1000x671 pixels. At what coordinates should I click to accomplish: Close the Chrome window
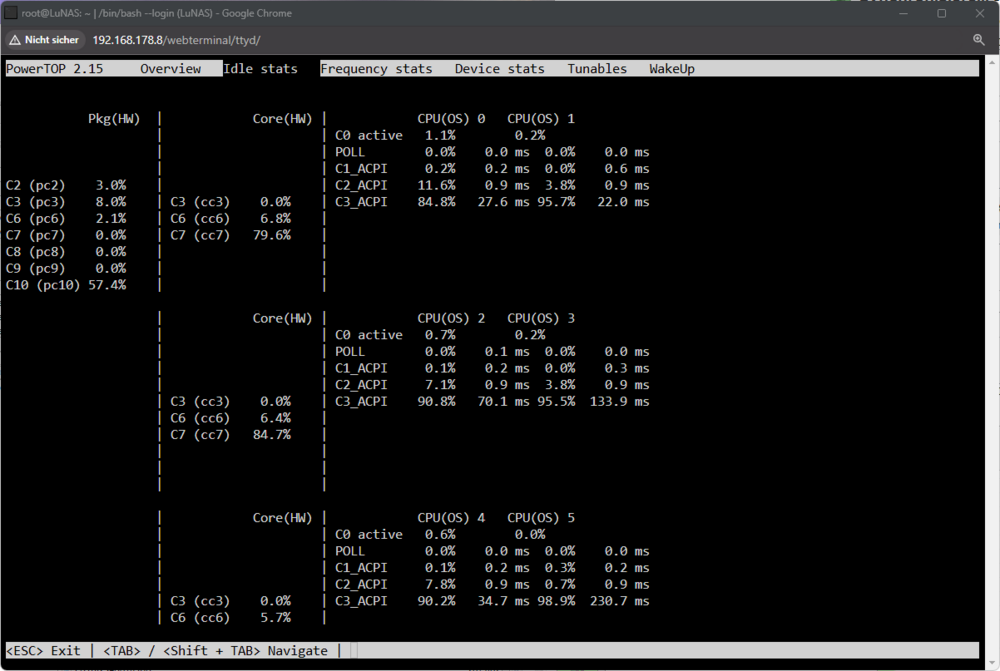(980, 13)
